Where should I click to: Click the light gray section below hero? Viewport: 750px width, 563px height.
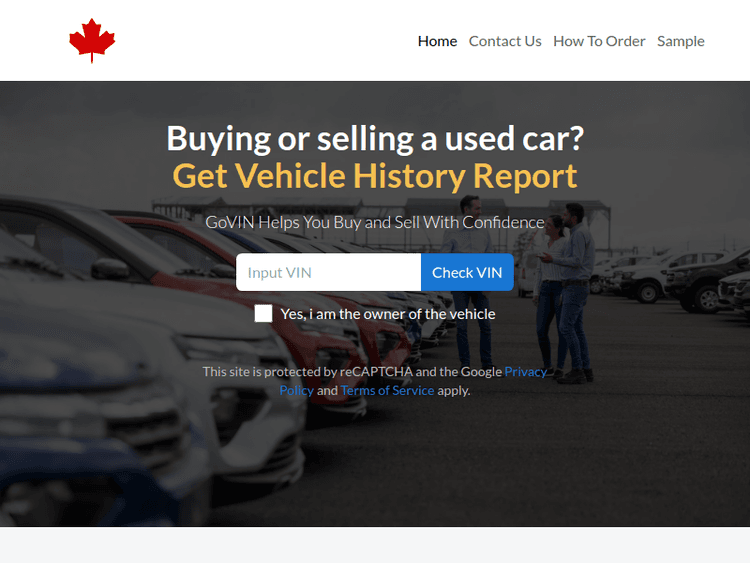[375, 545]
